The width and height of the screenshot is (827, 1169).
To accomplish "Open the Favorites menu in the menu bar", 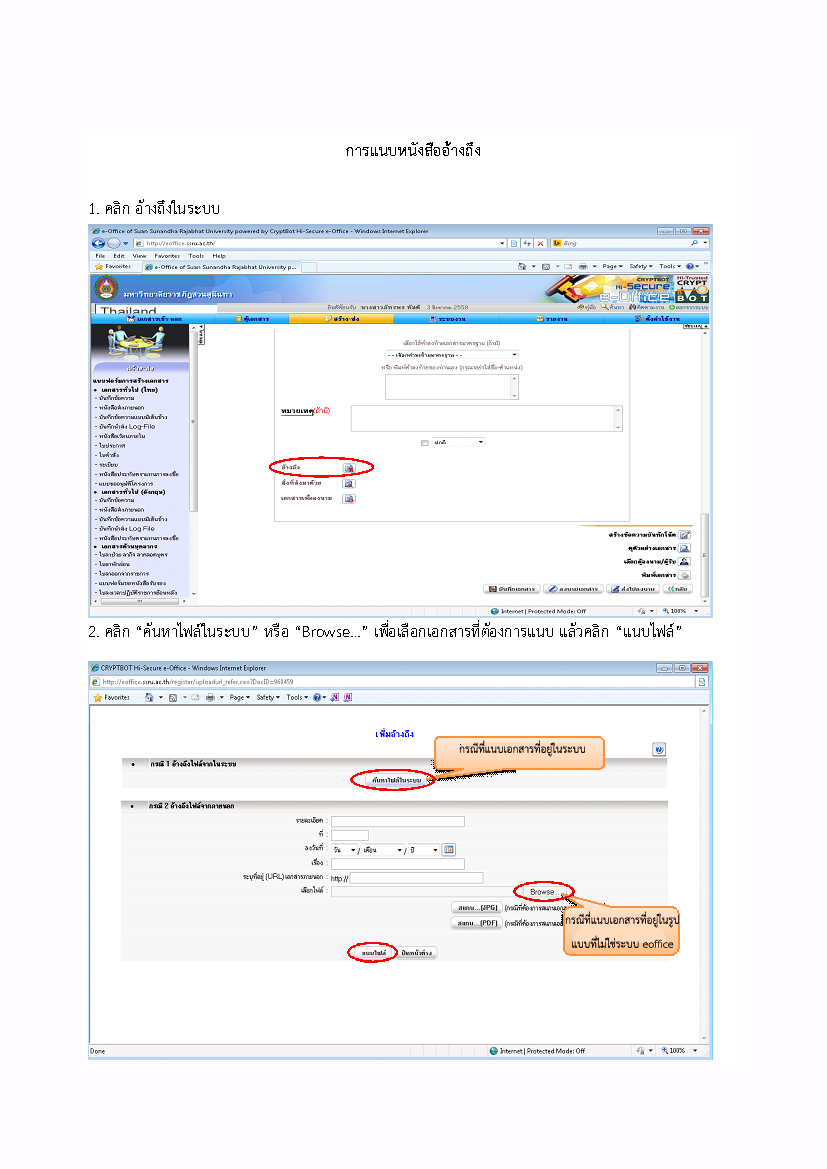I will click(167, 256).
